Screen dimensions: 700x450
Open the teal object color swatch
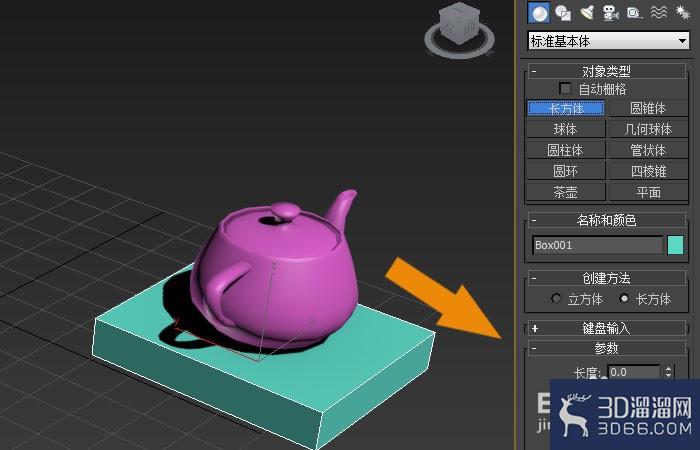tap(675, 245)
